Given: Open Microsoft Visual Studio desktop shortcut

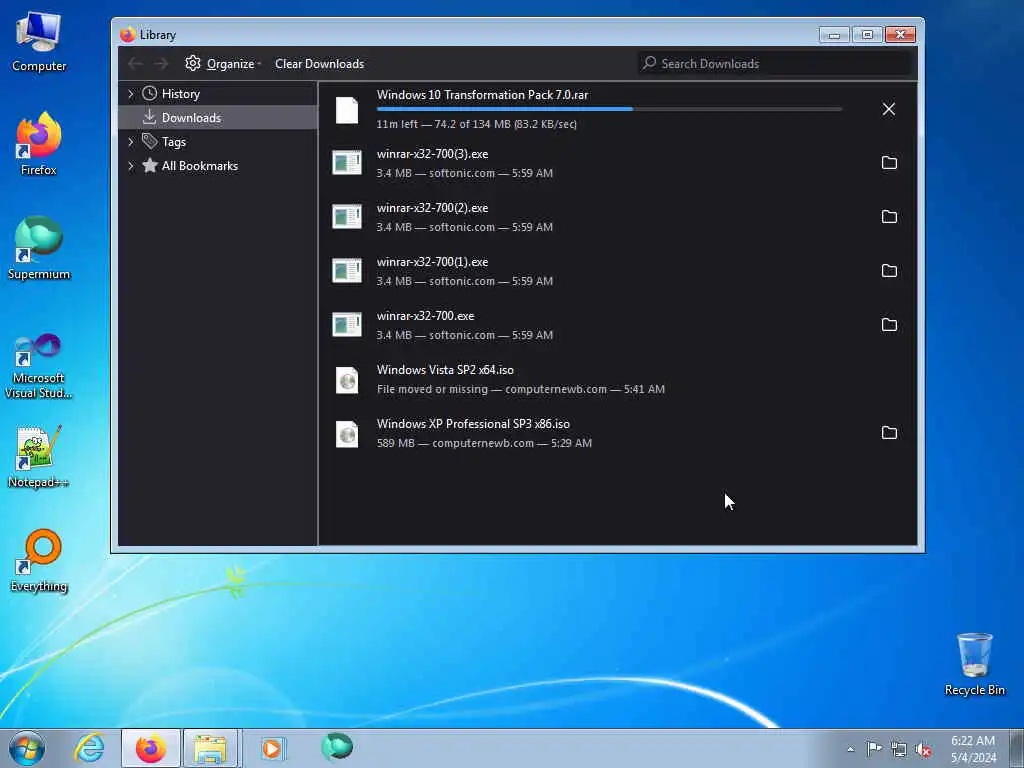Looking at the screenshot, I should click(x=39, y=366).
